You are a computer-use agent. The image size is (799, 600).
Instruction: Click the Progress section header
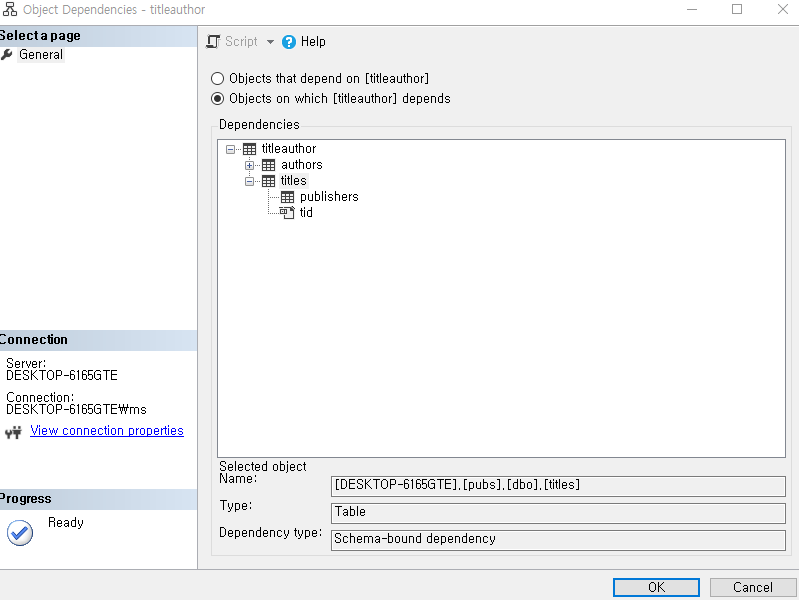[x=98, y=499]
